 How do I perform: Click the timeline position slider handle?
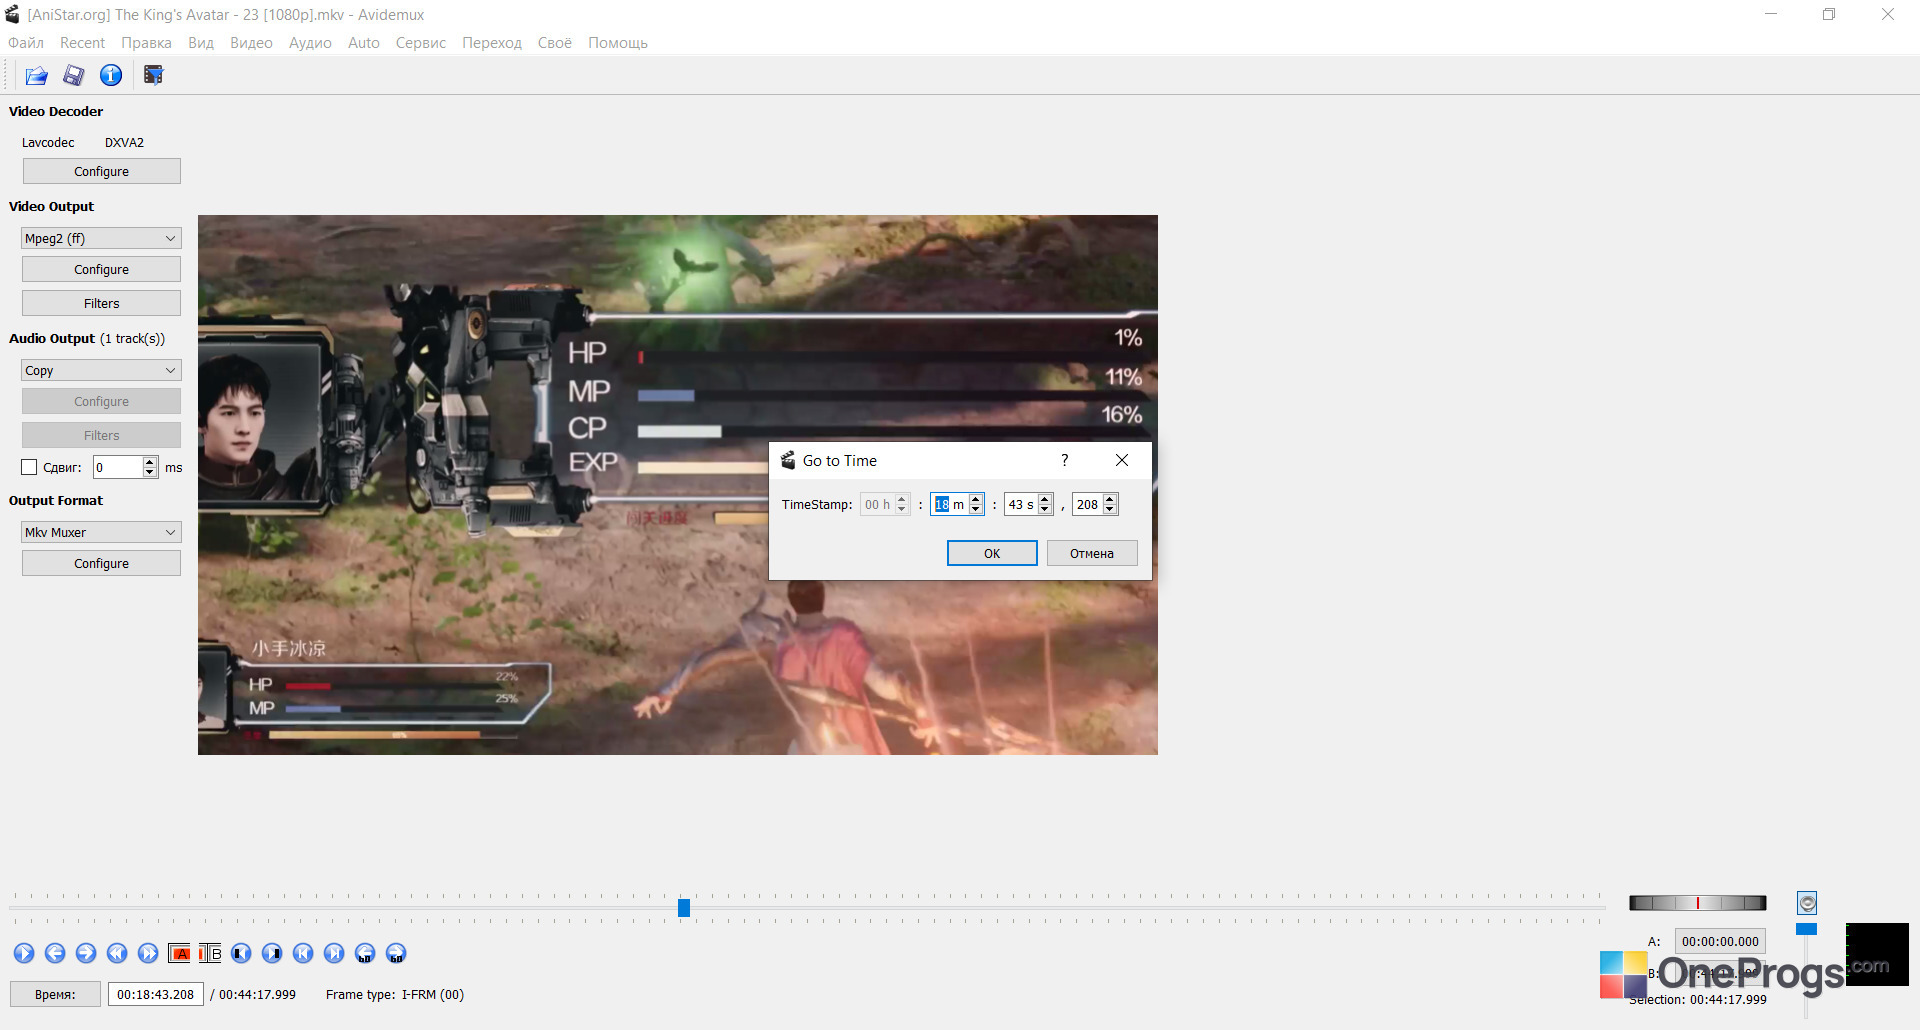[x=684, y=908]
